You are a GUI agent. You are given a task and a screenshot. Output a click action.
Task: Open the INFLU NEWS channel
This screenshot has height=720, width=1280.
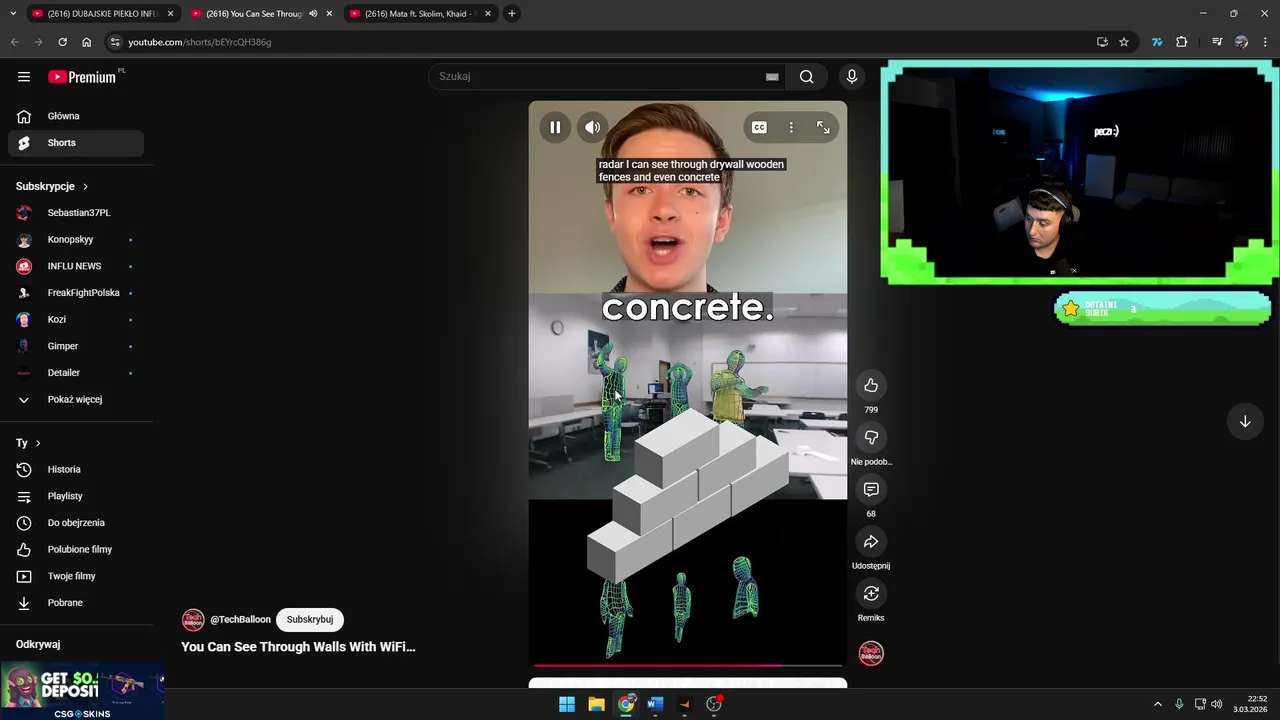pyautogui.click(x=76, y=266)
